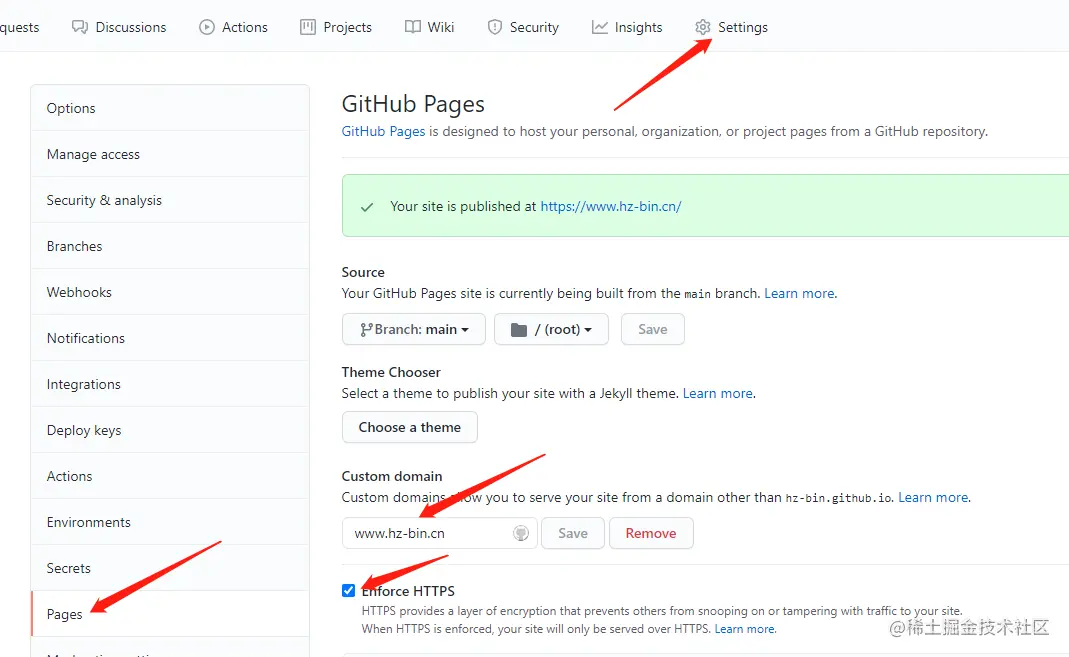The height and width of the screenshot is (657, 1069).
Task: Open the published site link hz-bin.cn
Action: (x=611, y=206)
